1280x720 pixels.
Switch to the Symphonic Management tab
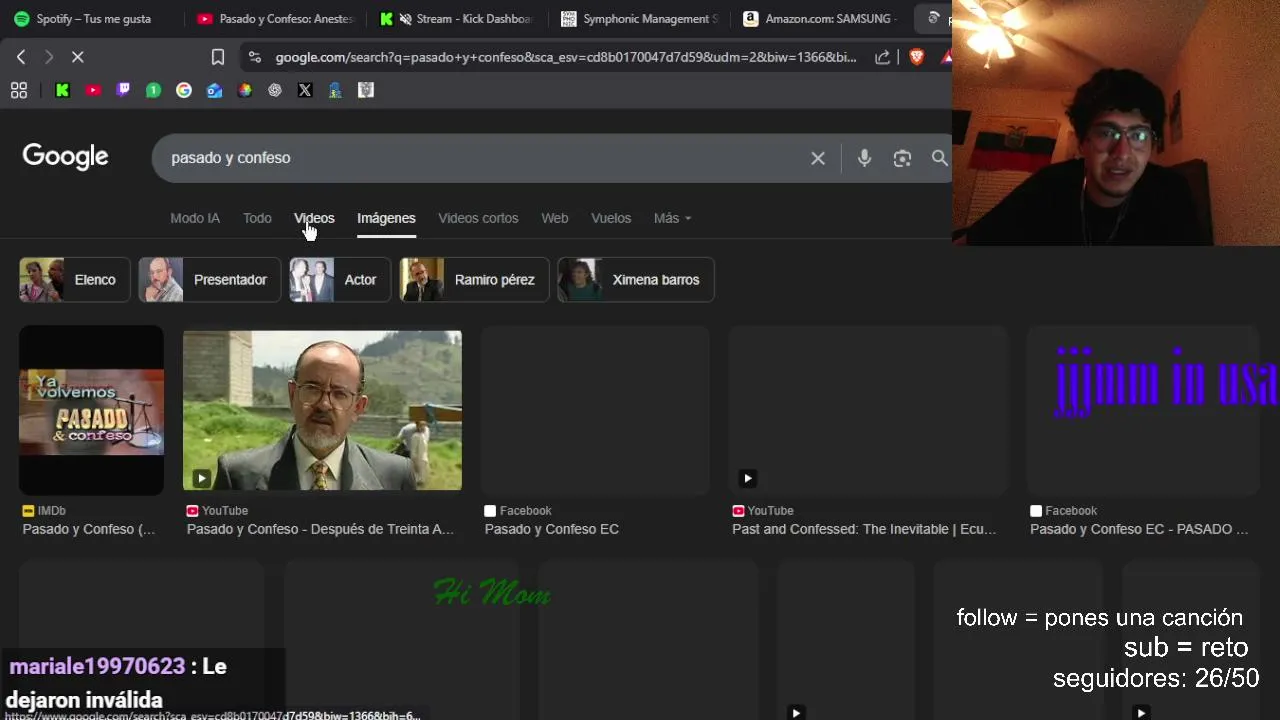point(641,19)
